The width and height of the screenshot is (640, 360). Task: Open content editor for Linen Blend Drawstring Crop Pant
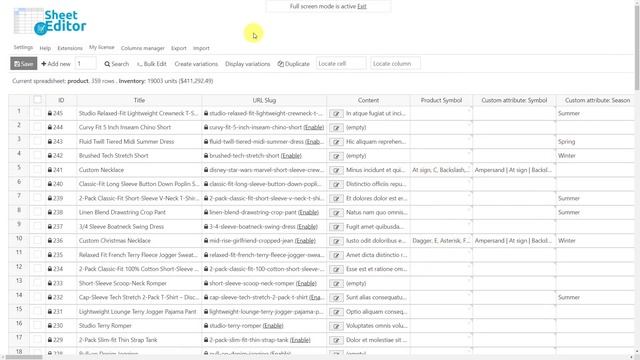point(336,213)
